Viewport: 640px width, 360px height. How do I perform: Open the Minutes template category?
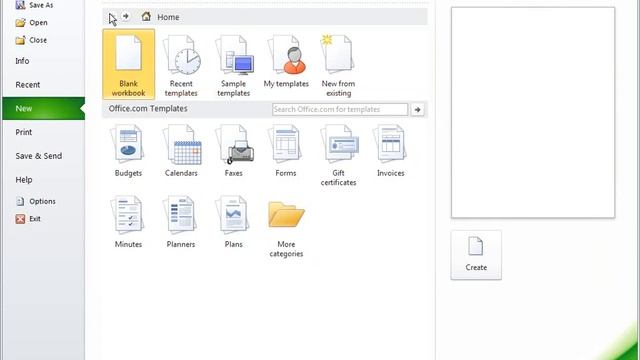pyautogui.click(x=128, y=222)
